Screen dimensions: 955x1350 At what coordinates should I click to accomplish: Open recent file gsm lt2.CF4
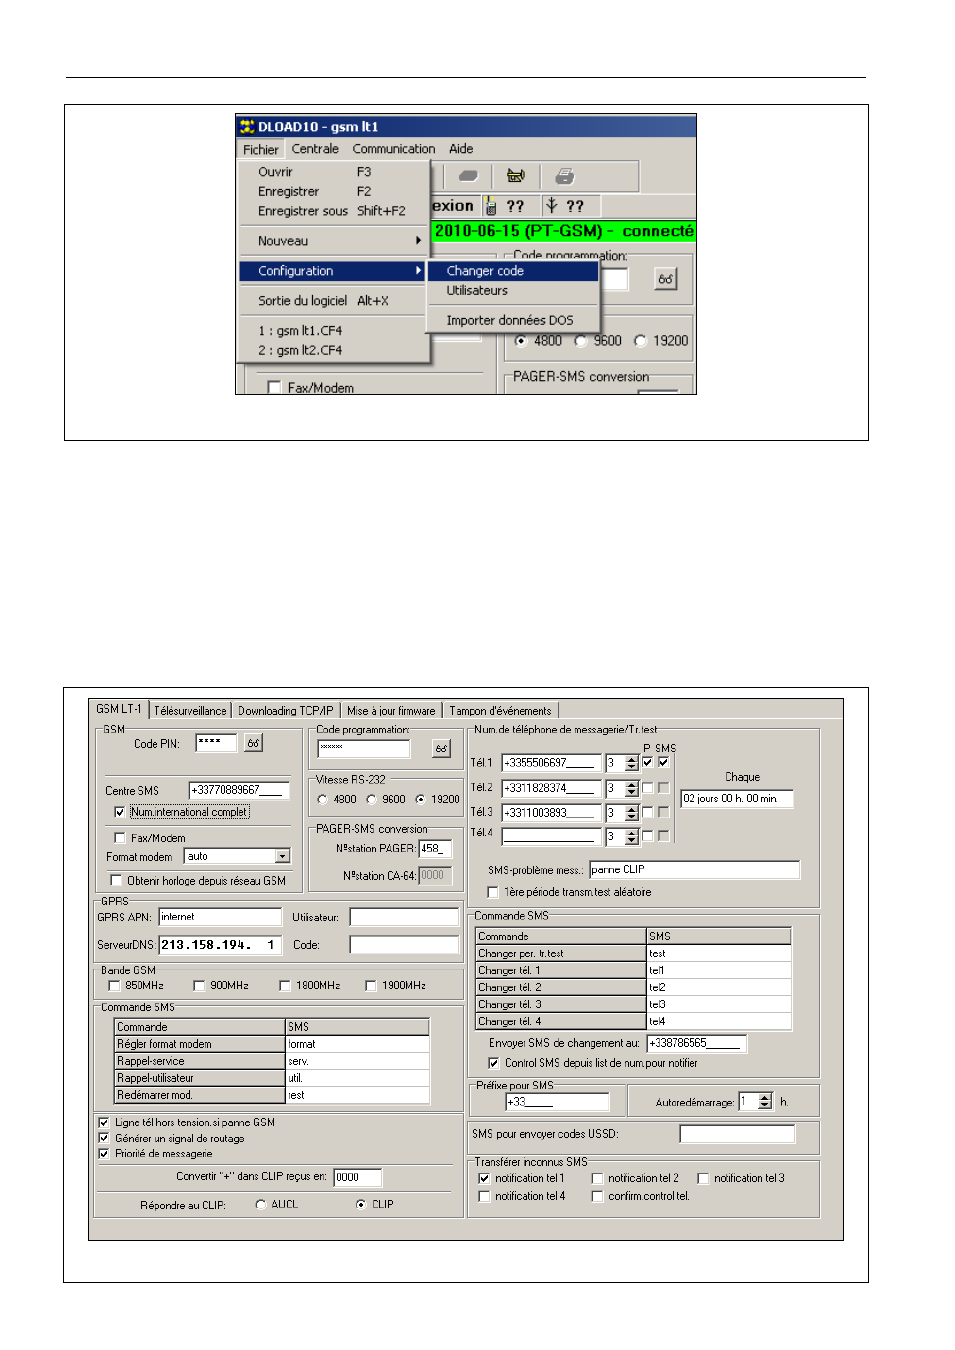click(x=335, y=350)
